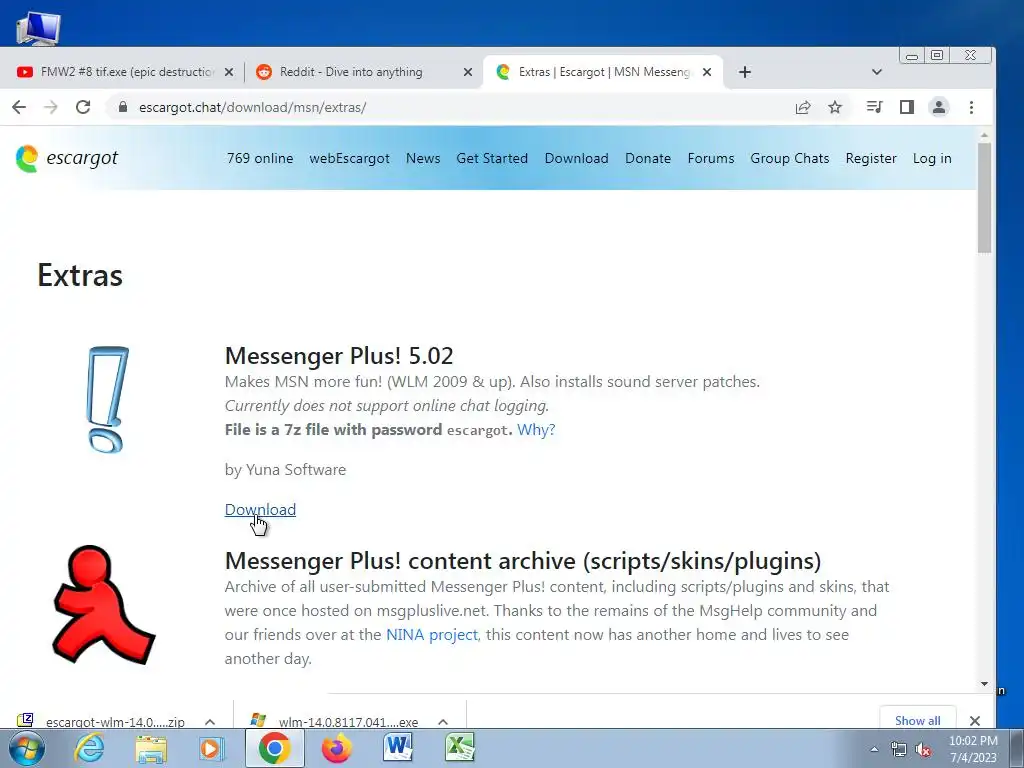1024x768 pixels.
Task: Click the page scrollbar thumb
Action: [984, 198]
